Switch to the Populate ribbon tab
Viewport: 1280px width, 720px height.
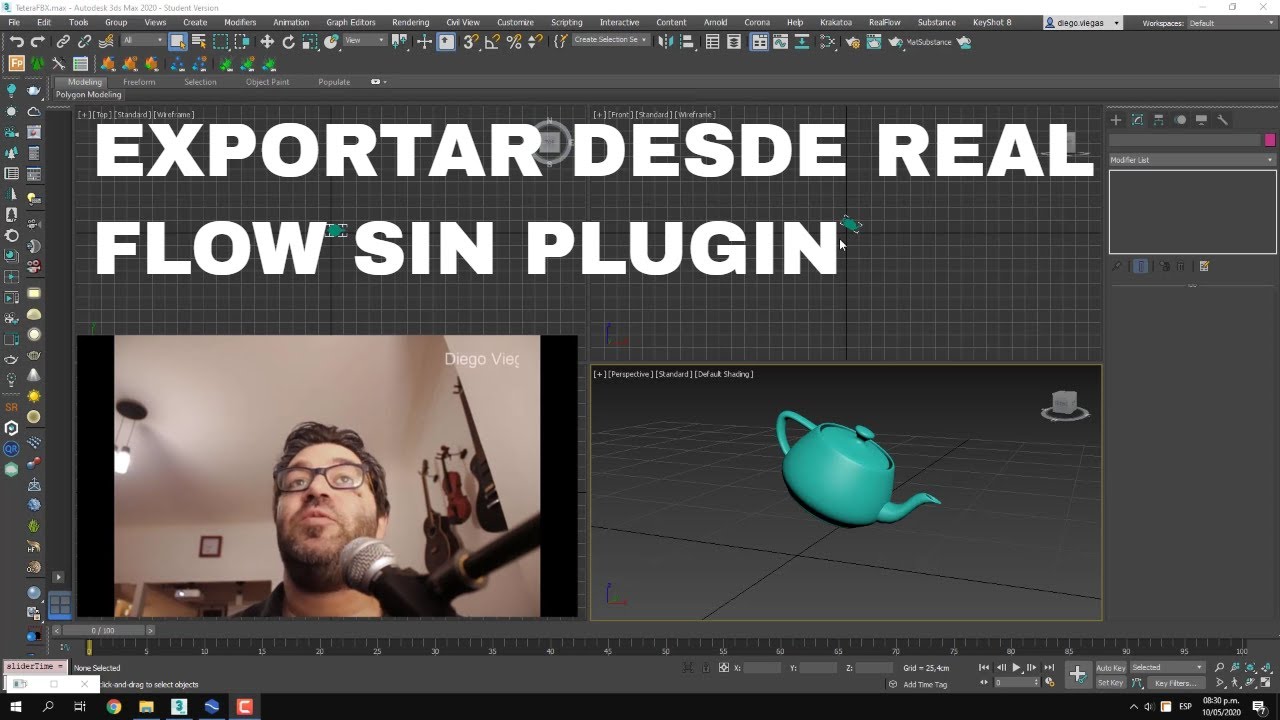pos(334,82)
